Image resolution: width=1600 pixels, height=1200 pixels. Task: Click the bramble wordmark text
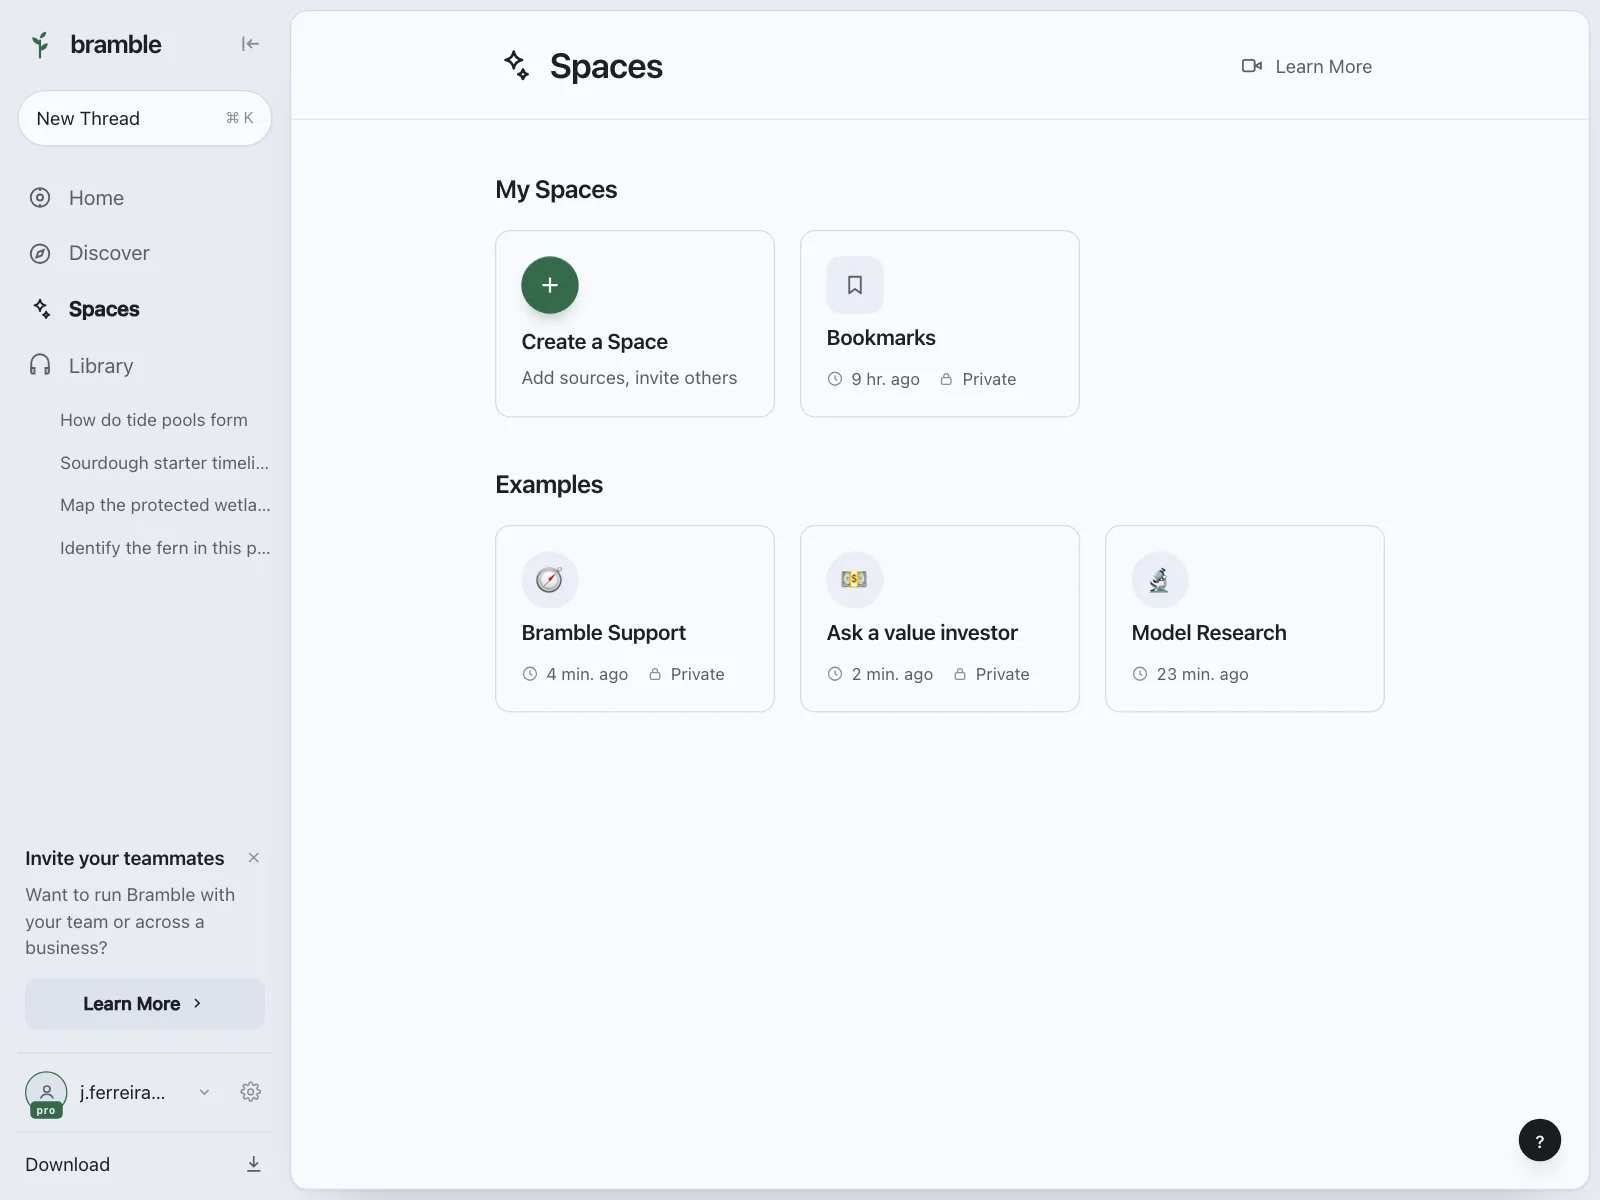[x=116, y=44]
